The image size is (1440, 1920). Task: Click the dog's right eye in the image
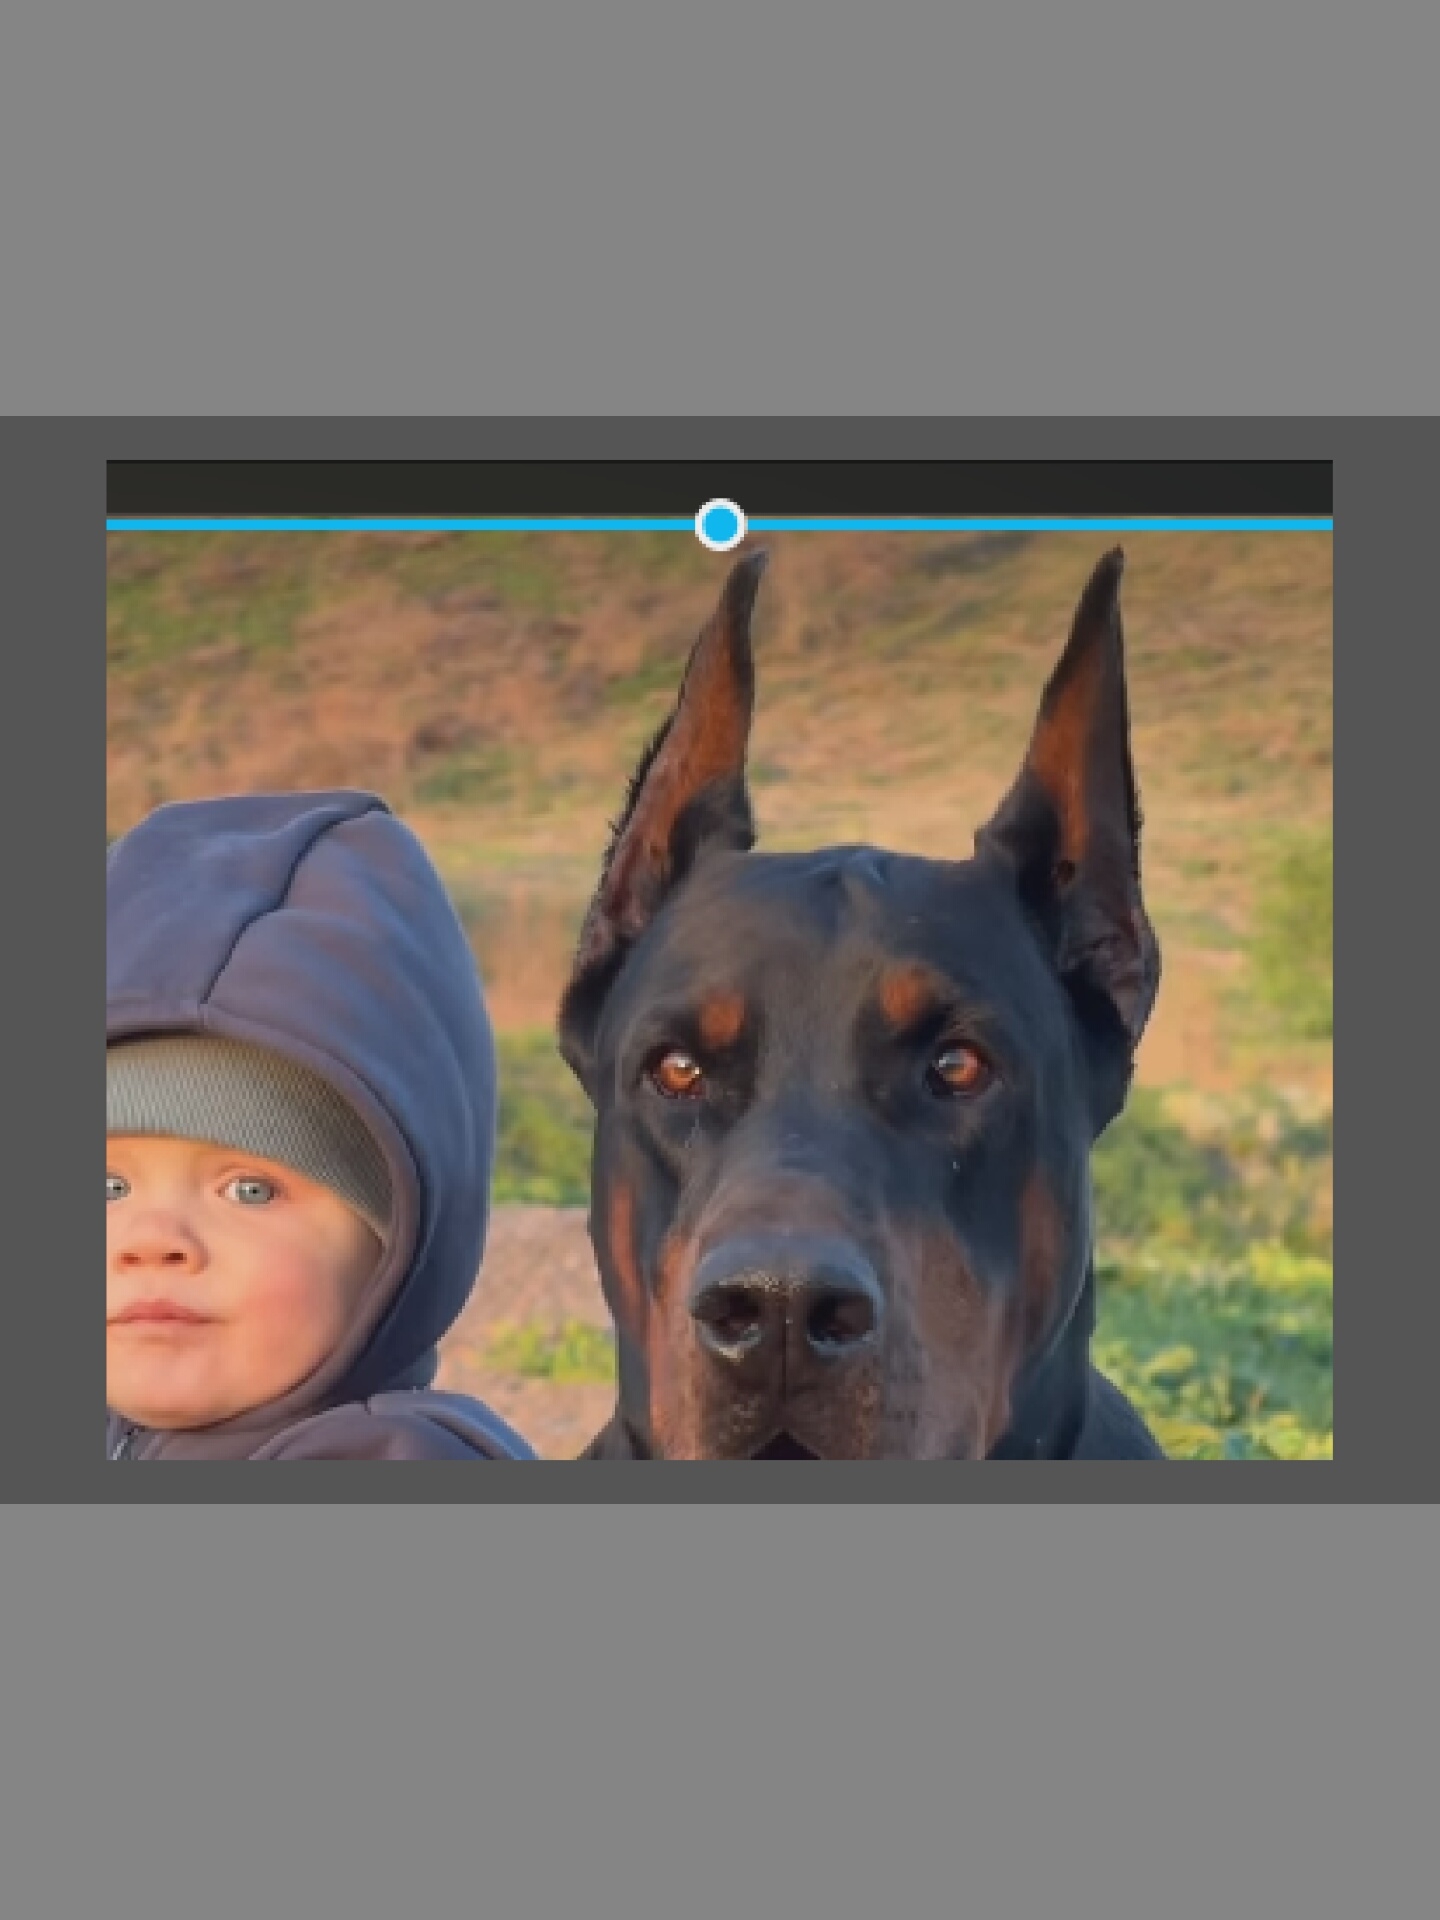[x=958, y=1066]
